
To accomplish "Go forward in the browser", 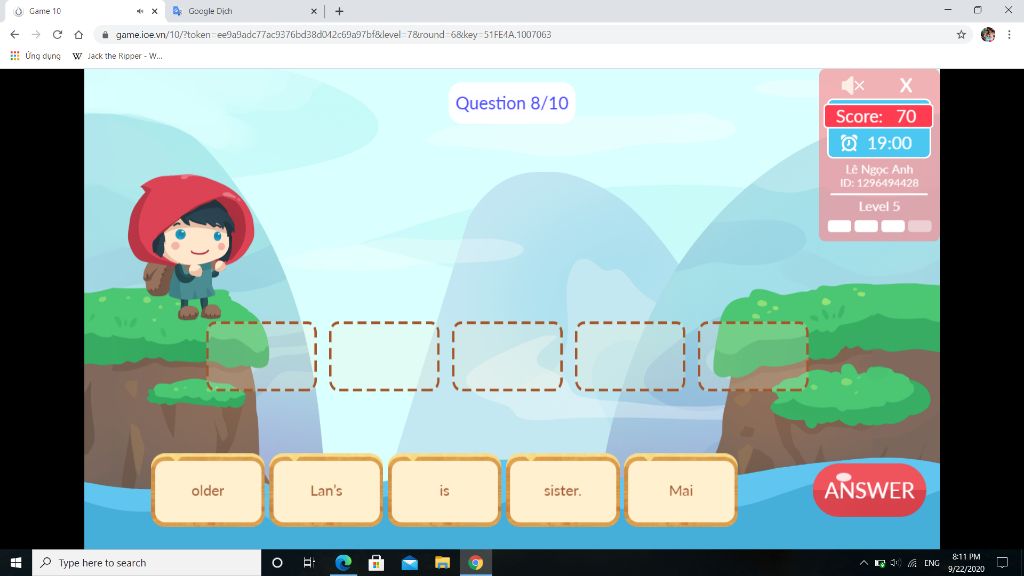I will [x=36, y=35].
